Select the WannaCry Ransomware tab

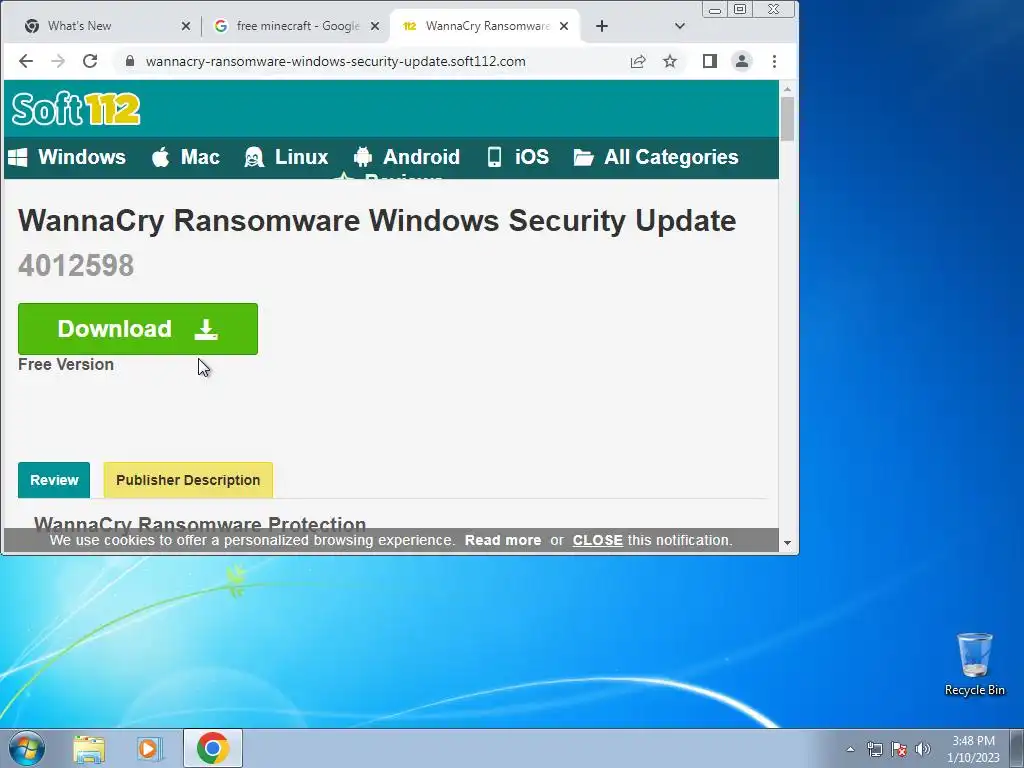[x=485, y=26]
